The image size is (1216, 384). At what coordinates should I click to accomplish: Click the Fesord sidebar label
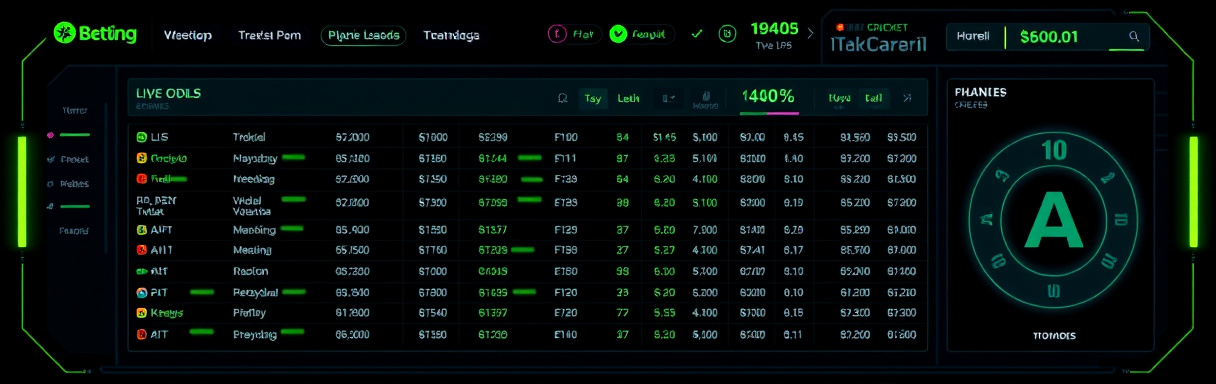(74, 230)
